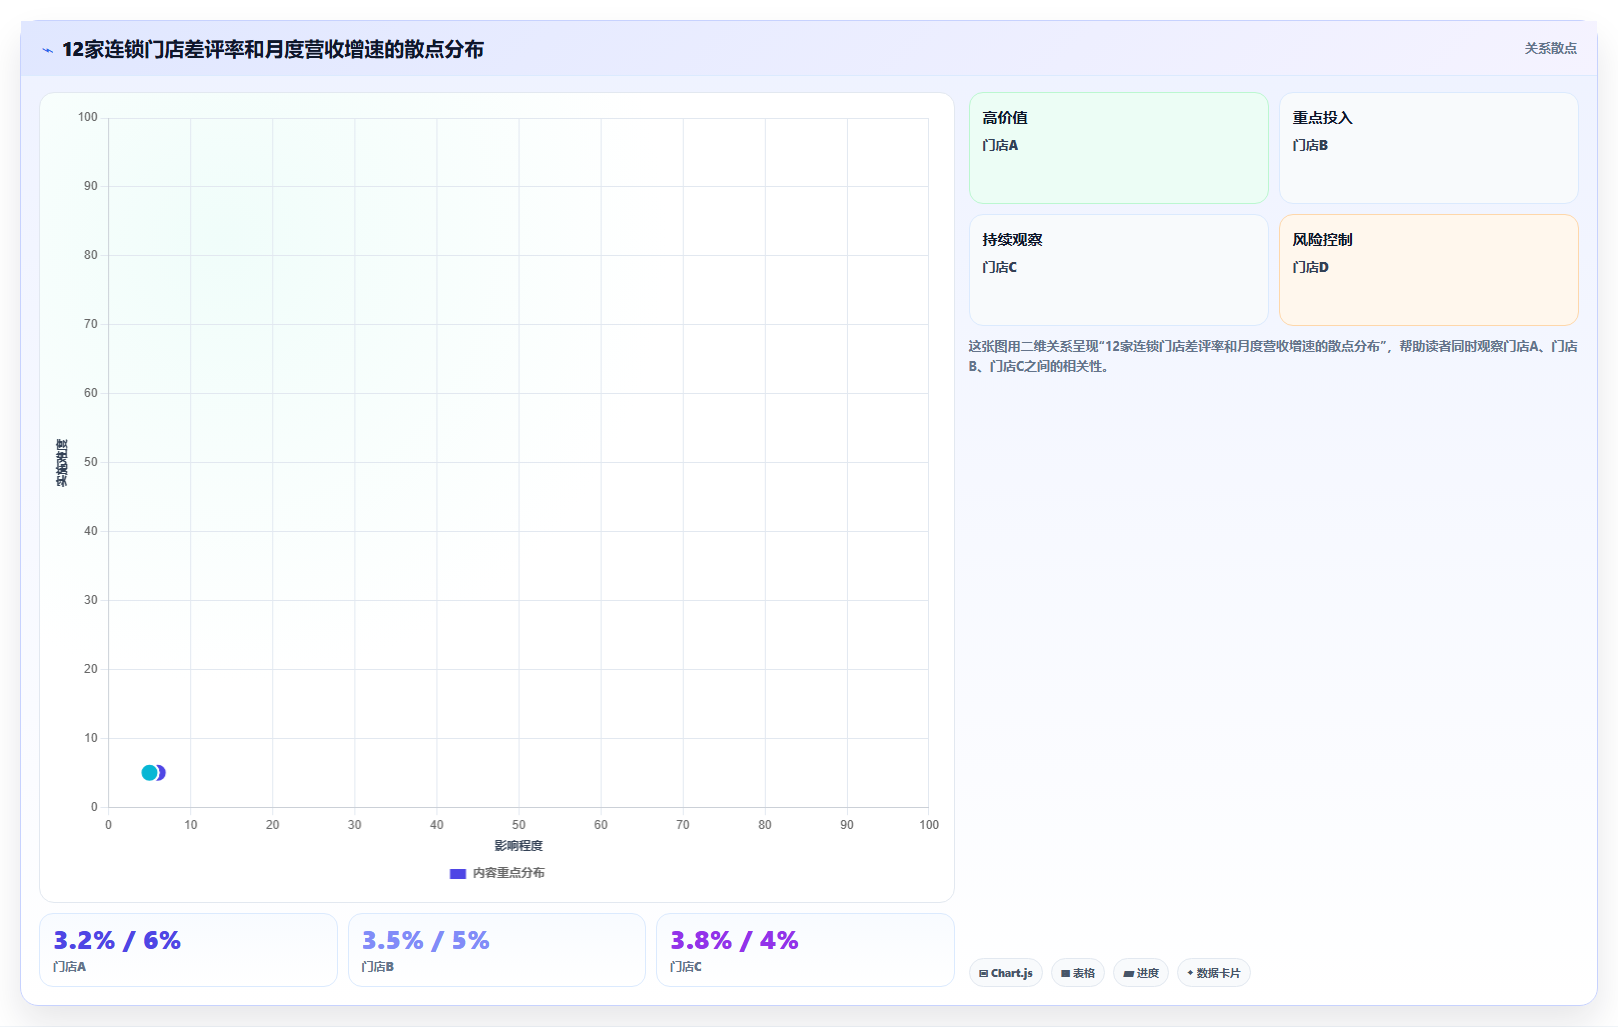Image resolution: width=1618 pixels, height=1027 pixels.
Task: Click the small icon before the chart title
Action: [x=47, y=50]
